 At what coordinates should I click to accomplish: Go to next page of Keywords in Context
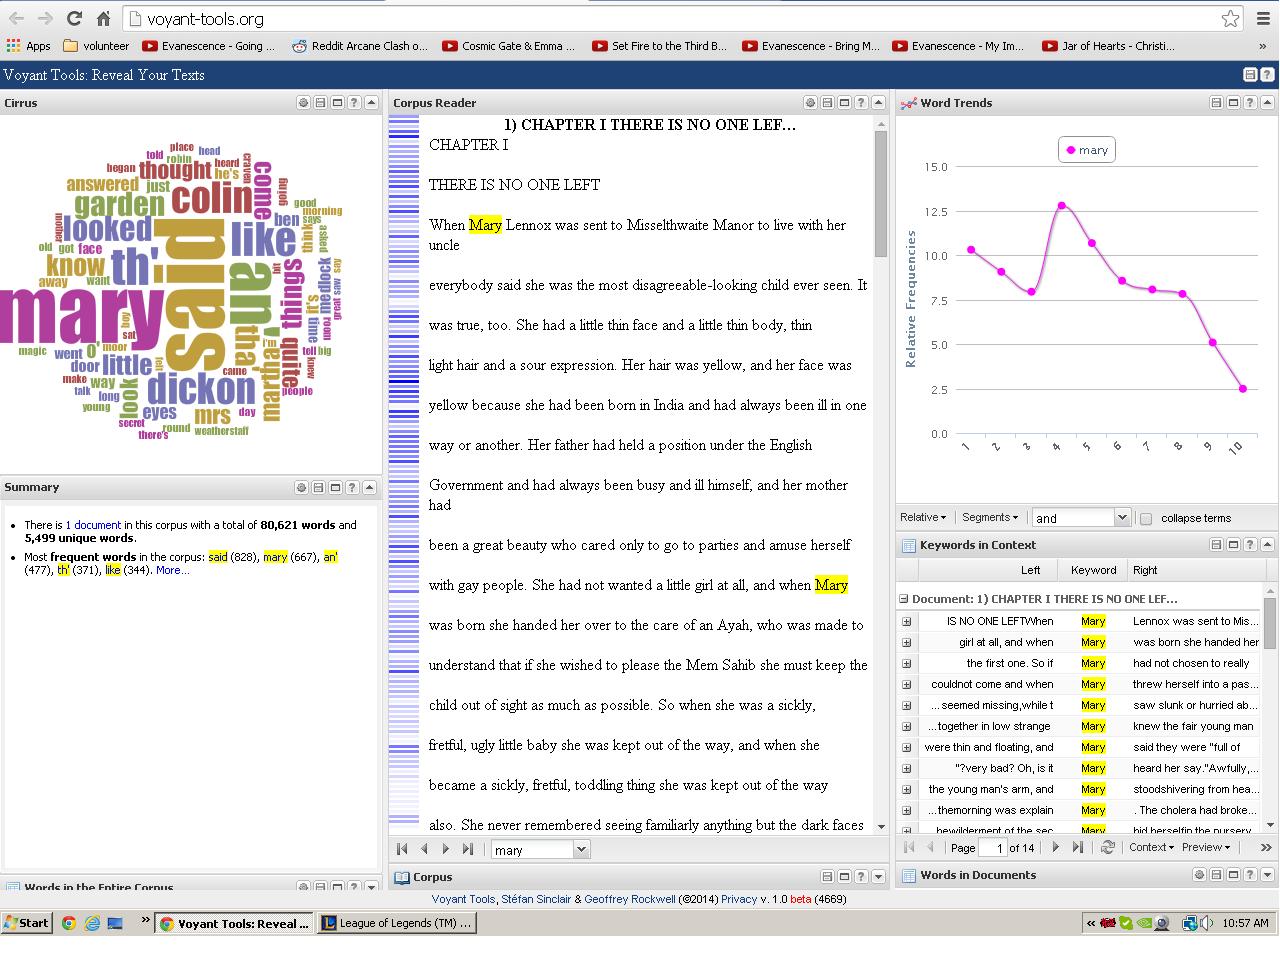[x=1055, y=847]
